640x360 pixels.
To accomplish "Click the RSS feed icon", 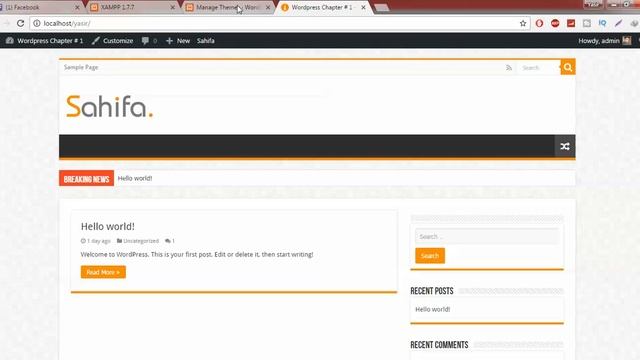I will 509,68.
